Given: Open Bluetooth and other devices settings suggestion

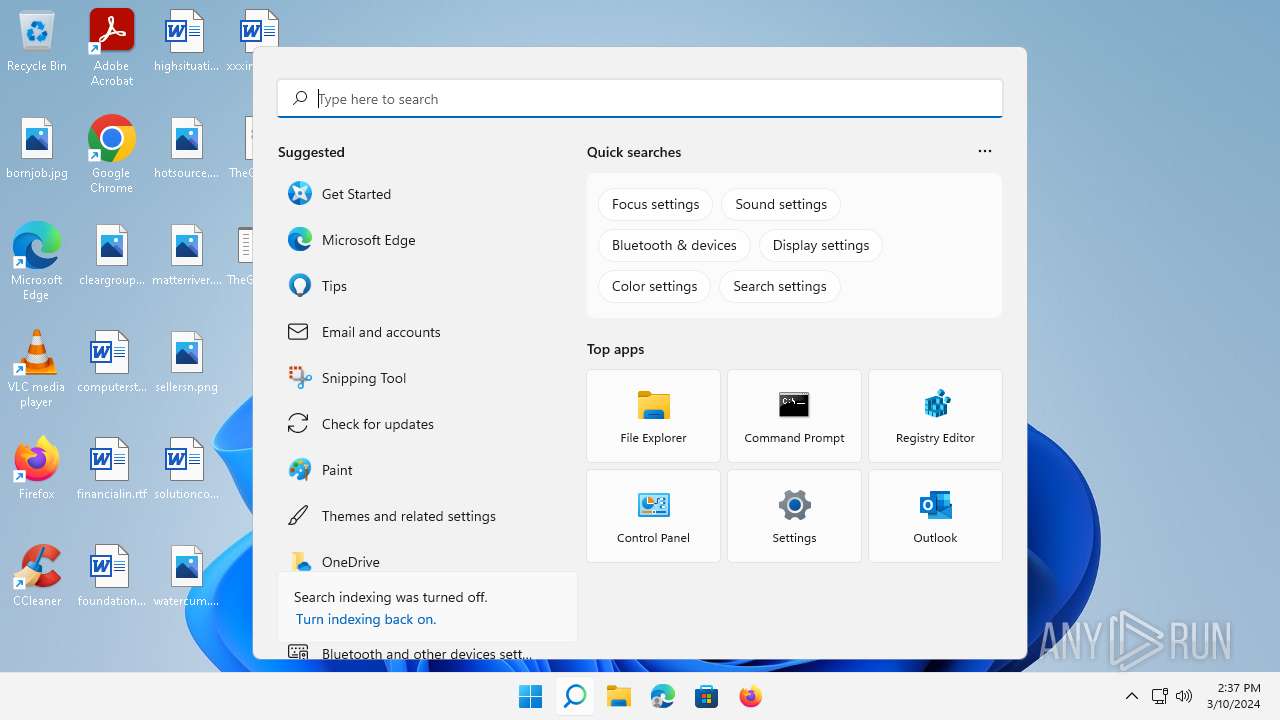Looking at the screenshot, I should (x=427, y=652).
